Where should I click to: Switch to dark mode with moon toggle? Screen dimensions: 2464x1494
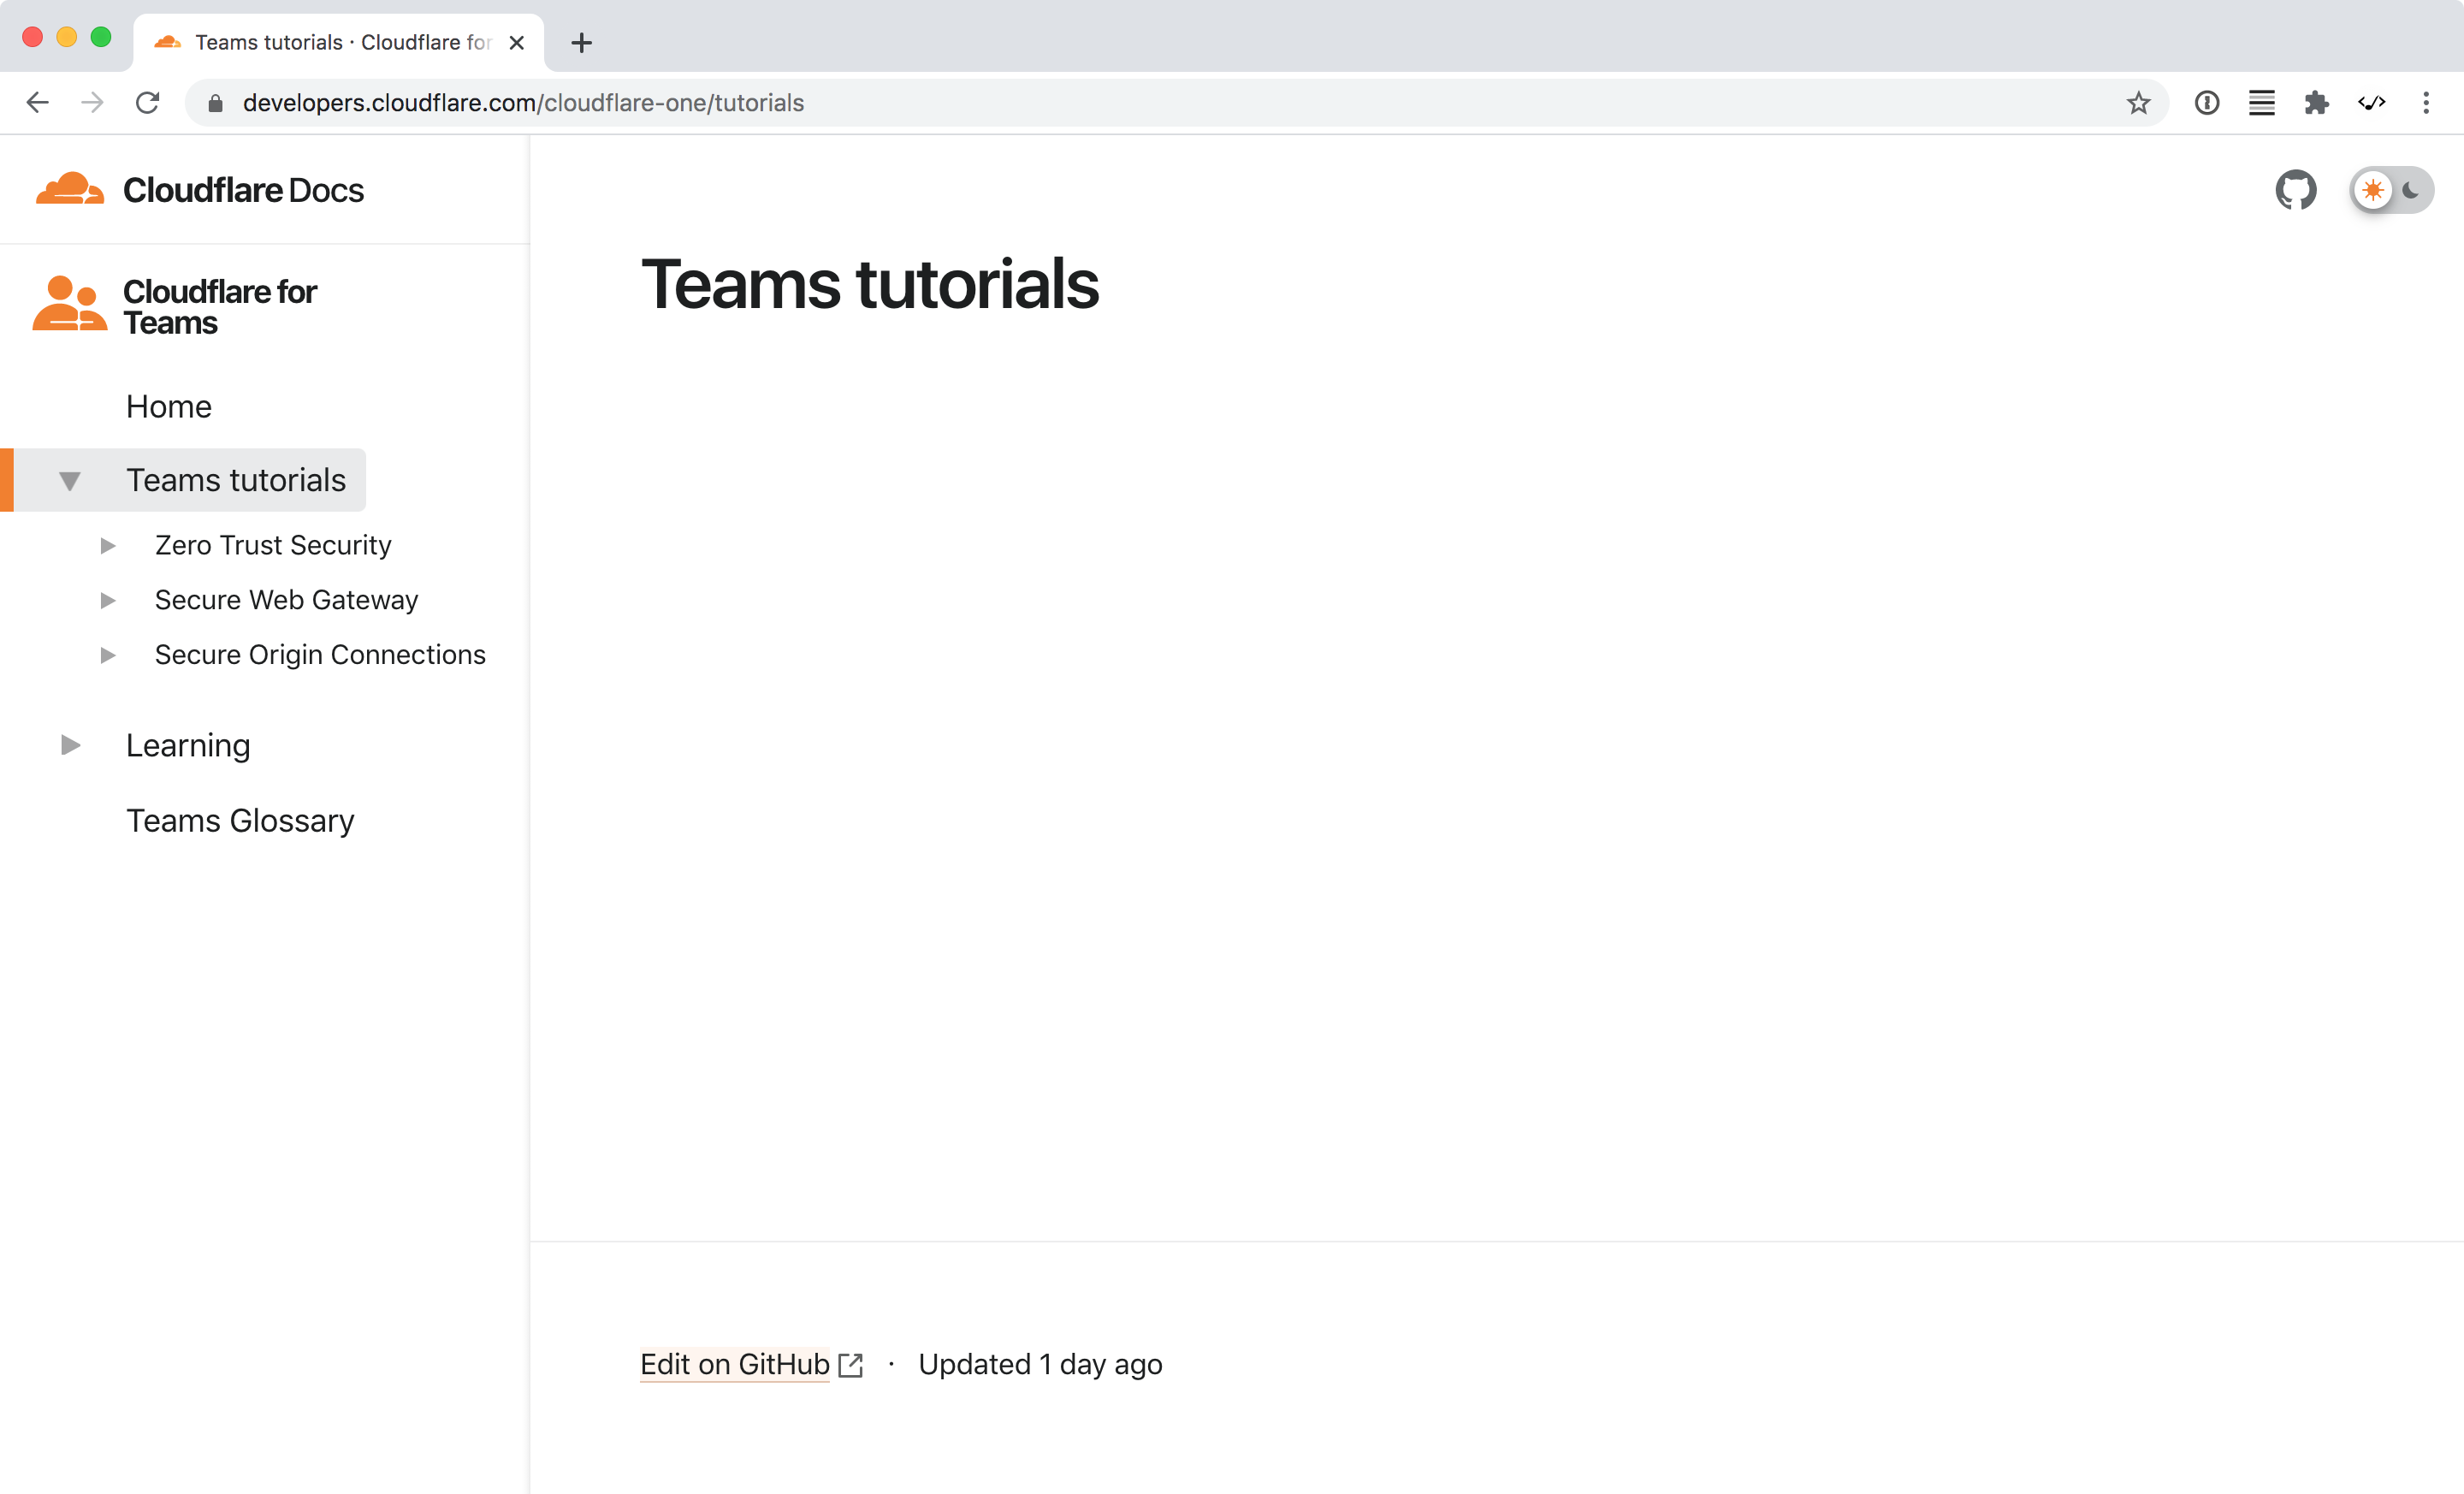point(2411,190)
